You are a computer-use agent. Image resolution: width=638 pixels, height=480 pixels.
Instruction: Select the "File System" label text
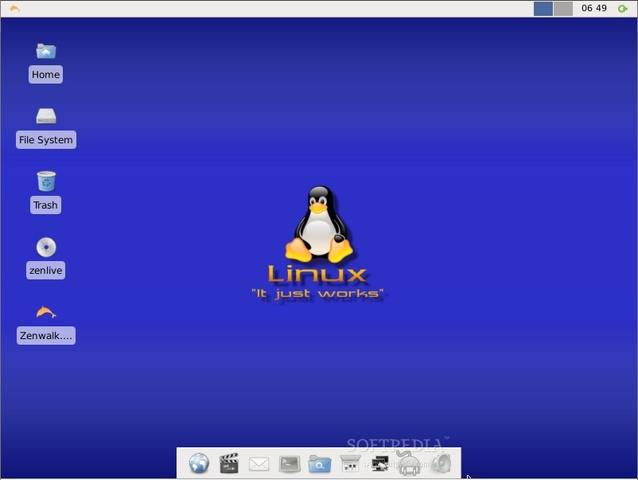[x=46, y=140]
